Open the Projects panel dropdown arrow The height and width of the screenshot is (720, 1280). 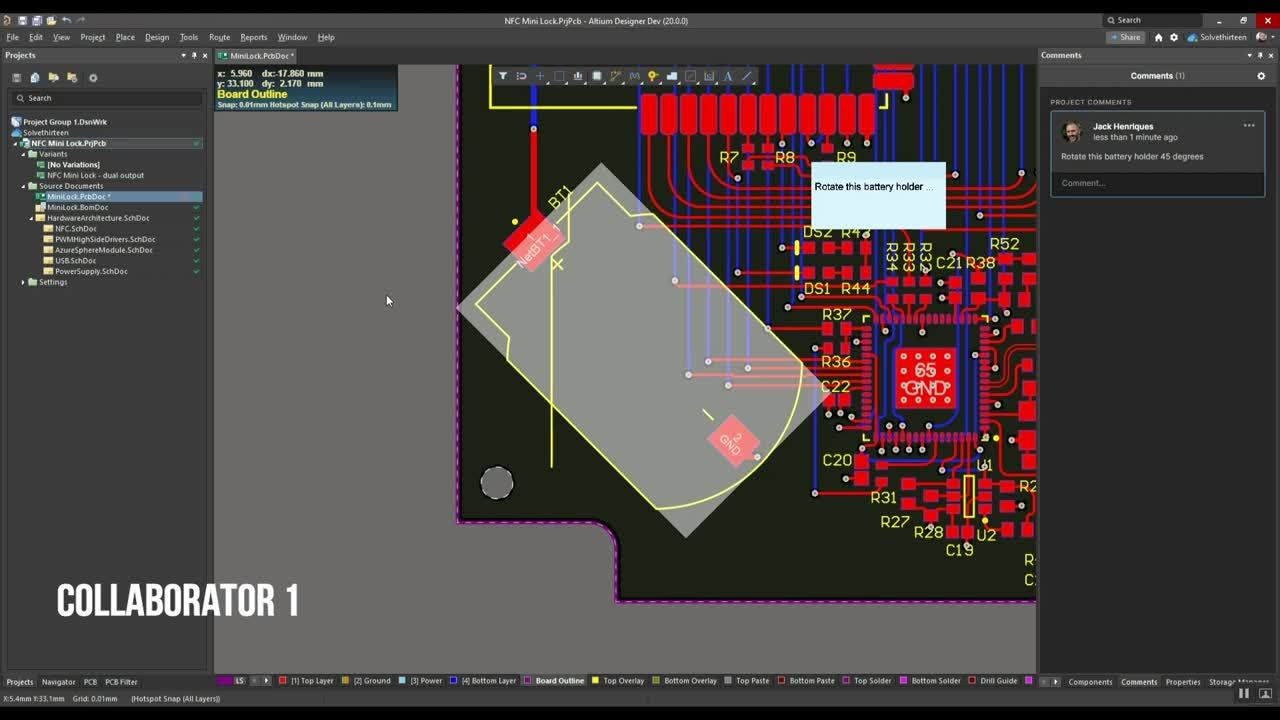(x=183, y=55)
